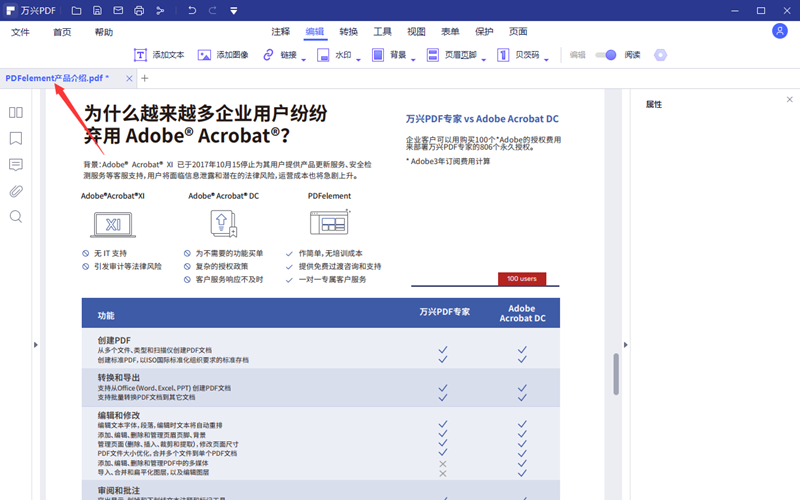Image resolution: width=800 pixels, height=500 pixels.
Task: Switch to the 转换 tab
Action: [349, 32]
